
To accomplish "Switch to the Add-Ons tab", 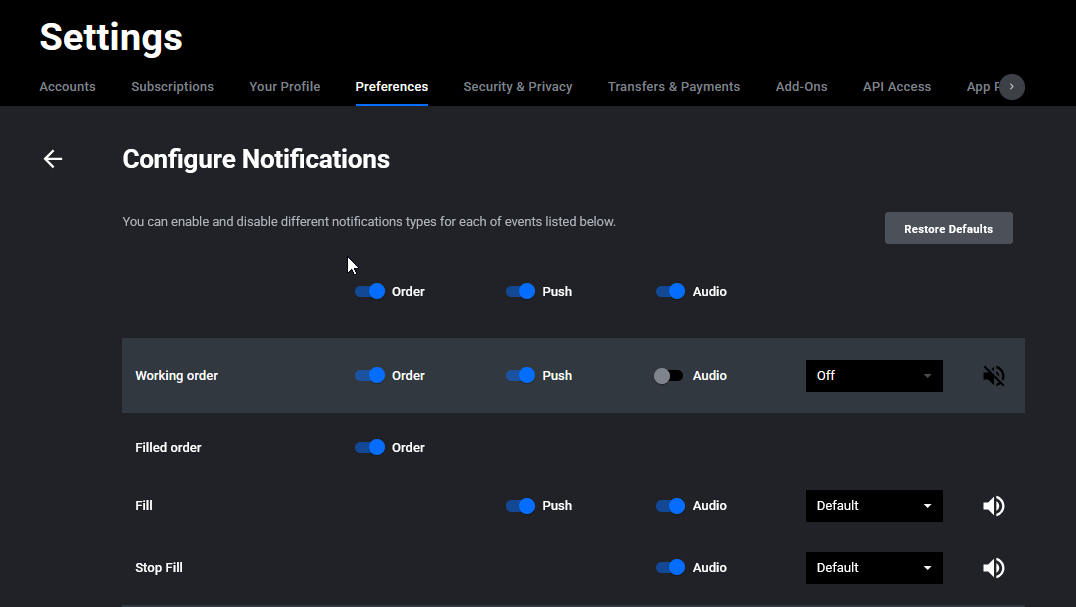I will click(x=802, y=87).
